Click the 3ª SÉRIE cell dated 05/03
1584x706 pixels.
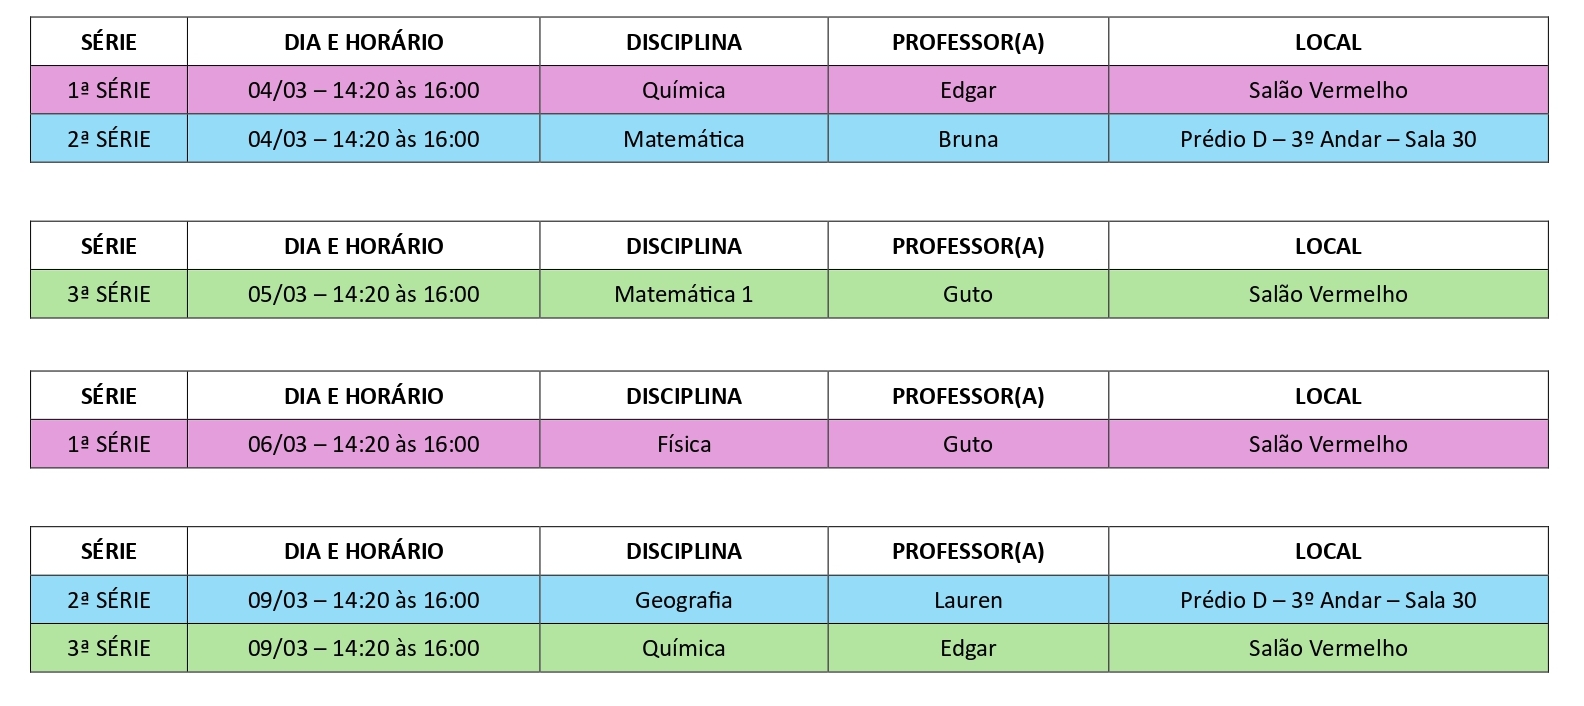(x=109, y=294)
